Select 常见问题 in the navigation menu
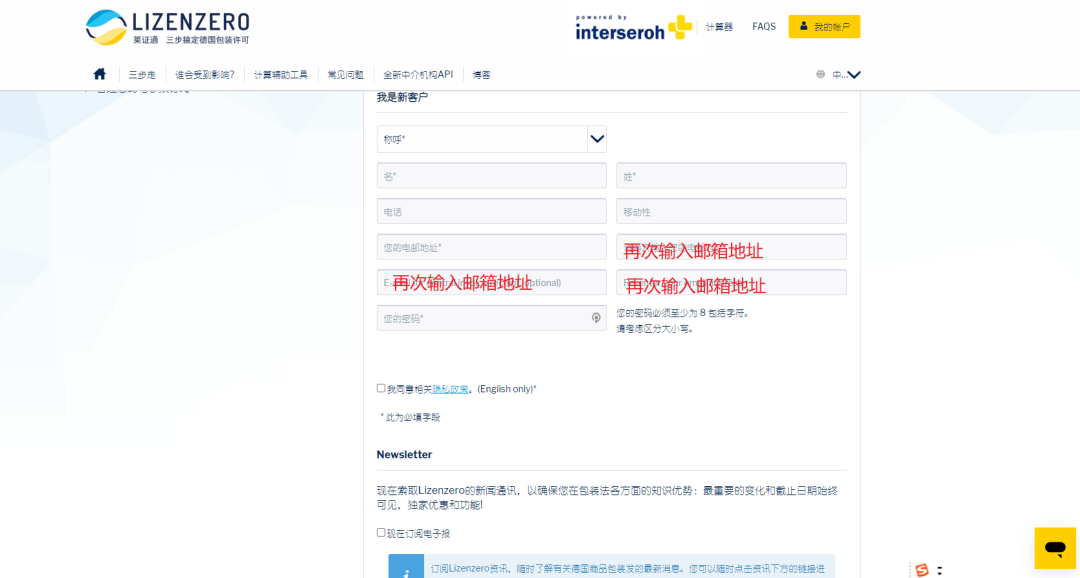1080x578 pixels. pos(345,74)
